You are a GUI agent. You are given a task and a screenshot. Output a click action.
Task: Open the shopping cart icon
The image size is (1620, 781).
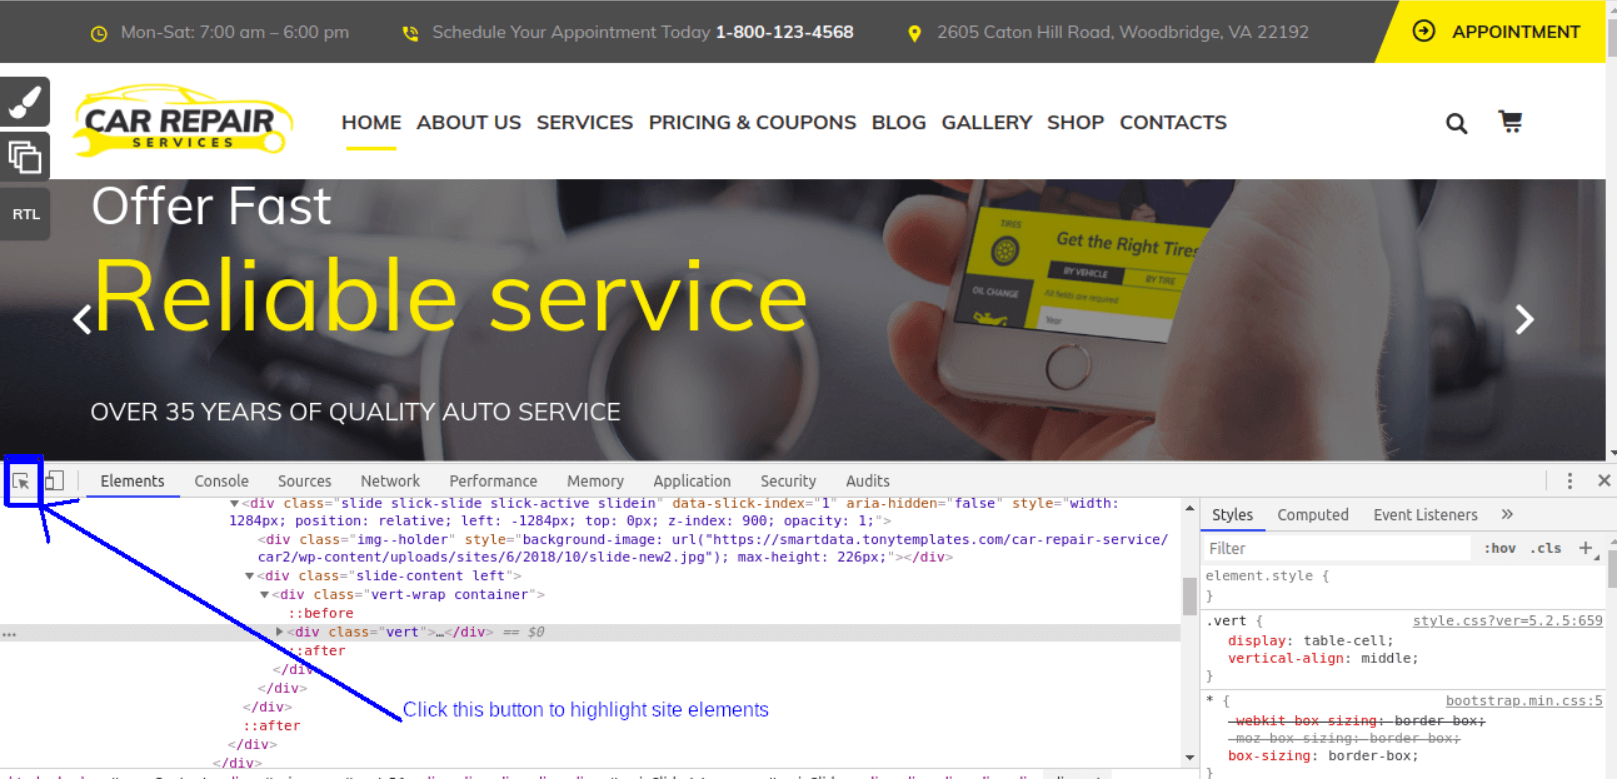[x=1510, y=122]
